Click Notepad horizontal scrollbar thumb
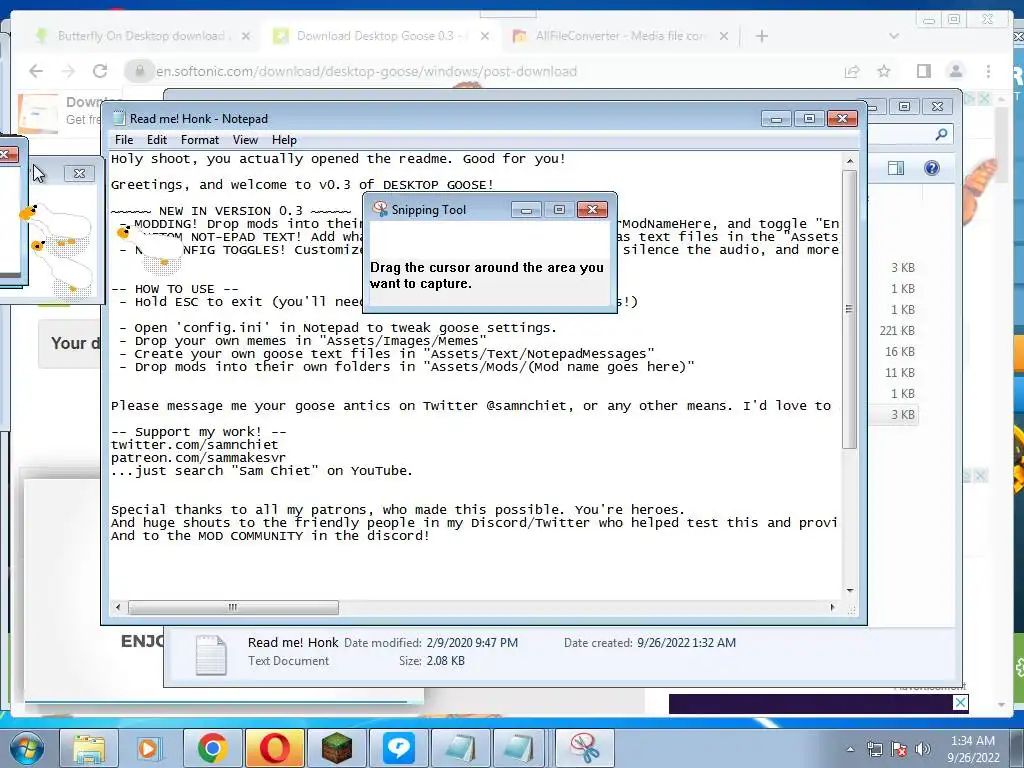 pyautogui.click(x=233, y=607)
